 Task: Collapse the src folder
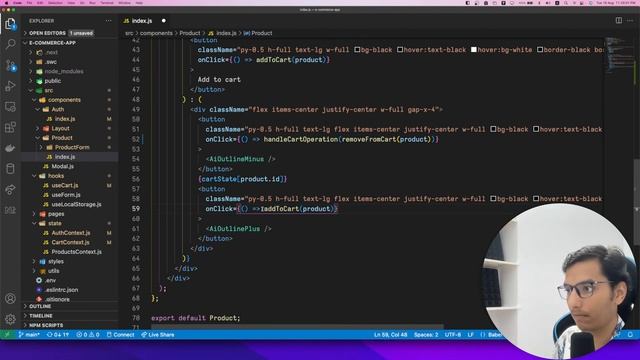(49, 91)
